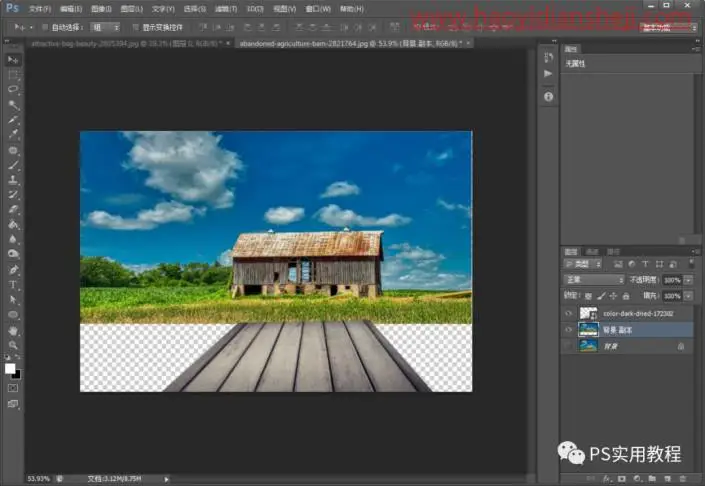The height and width of the screenshot is (486, 705).
Task: Select the Healing Brush tool
Action: (x=13, y=150)
